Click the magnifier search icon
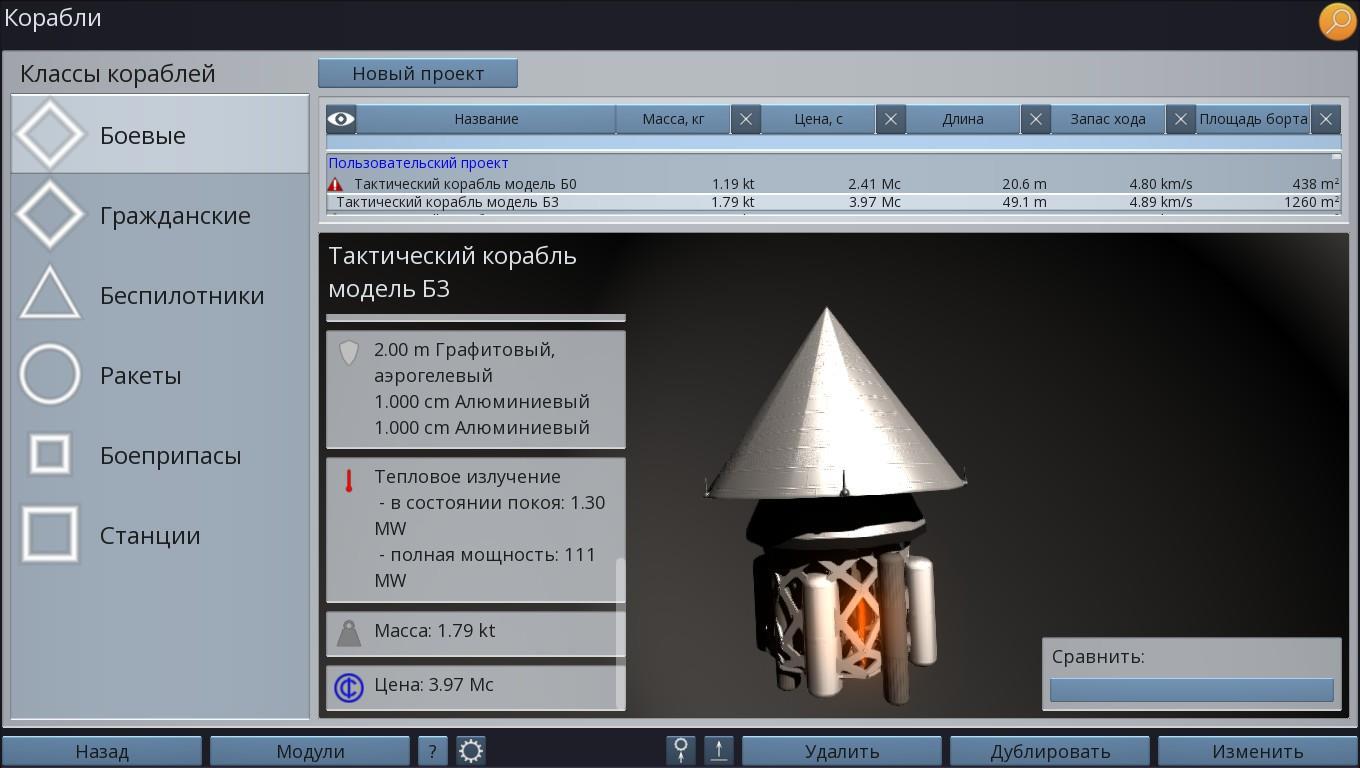Viewport: 1360px width, 768px height. 1337,21
